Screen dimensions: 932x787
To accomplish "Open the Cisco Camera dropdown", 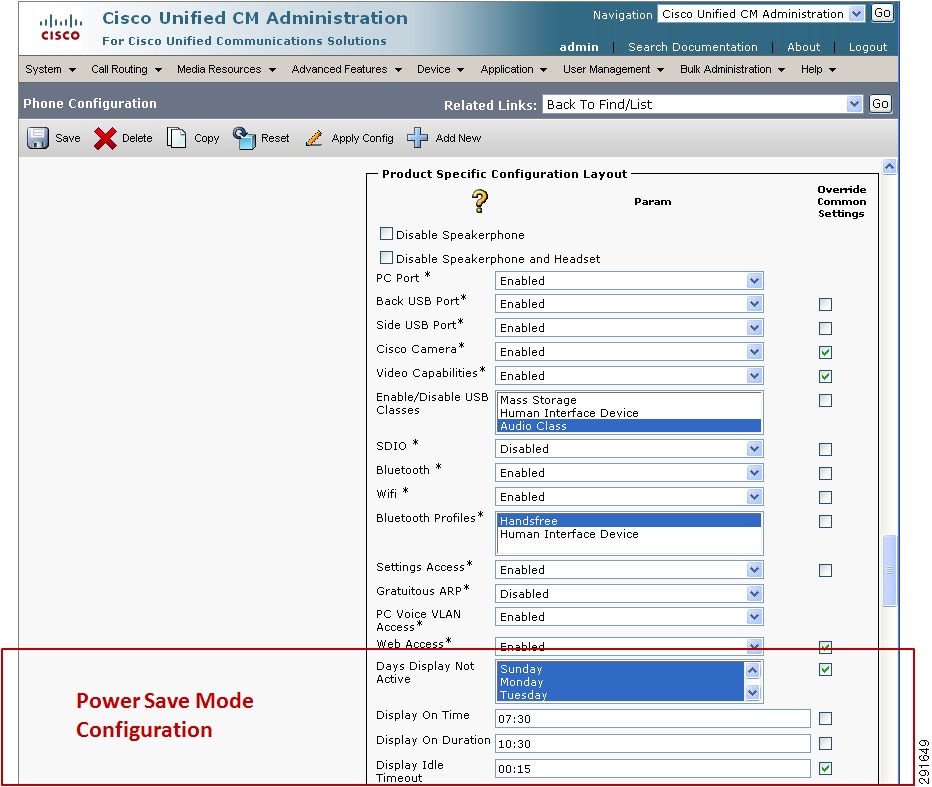I will pyautogui.click(x=629, y=352).
